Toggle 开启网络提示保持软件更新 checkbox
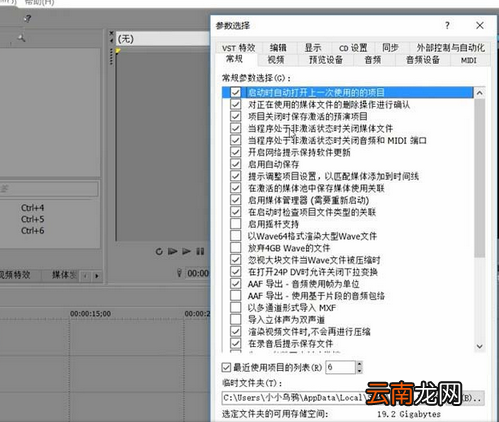Screen dimensions: 499x422 tap(235, 152)
